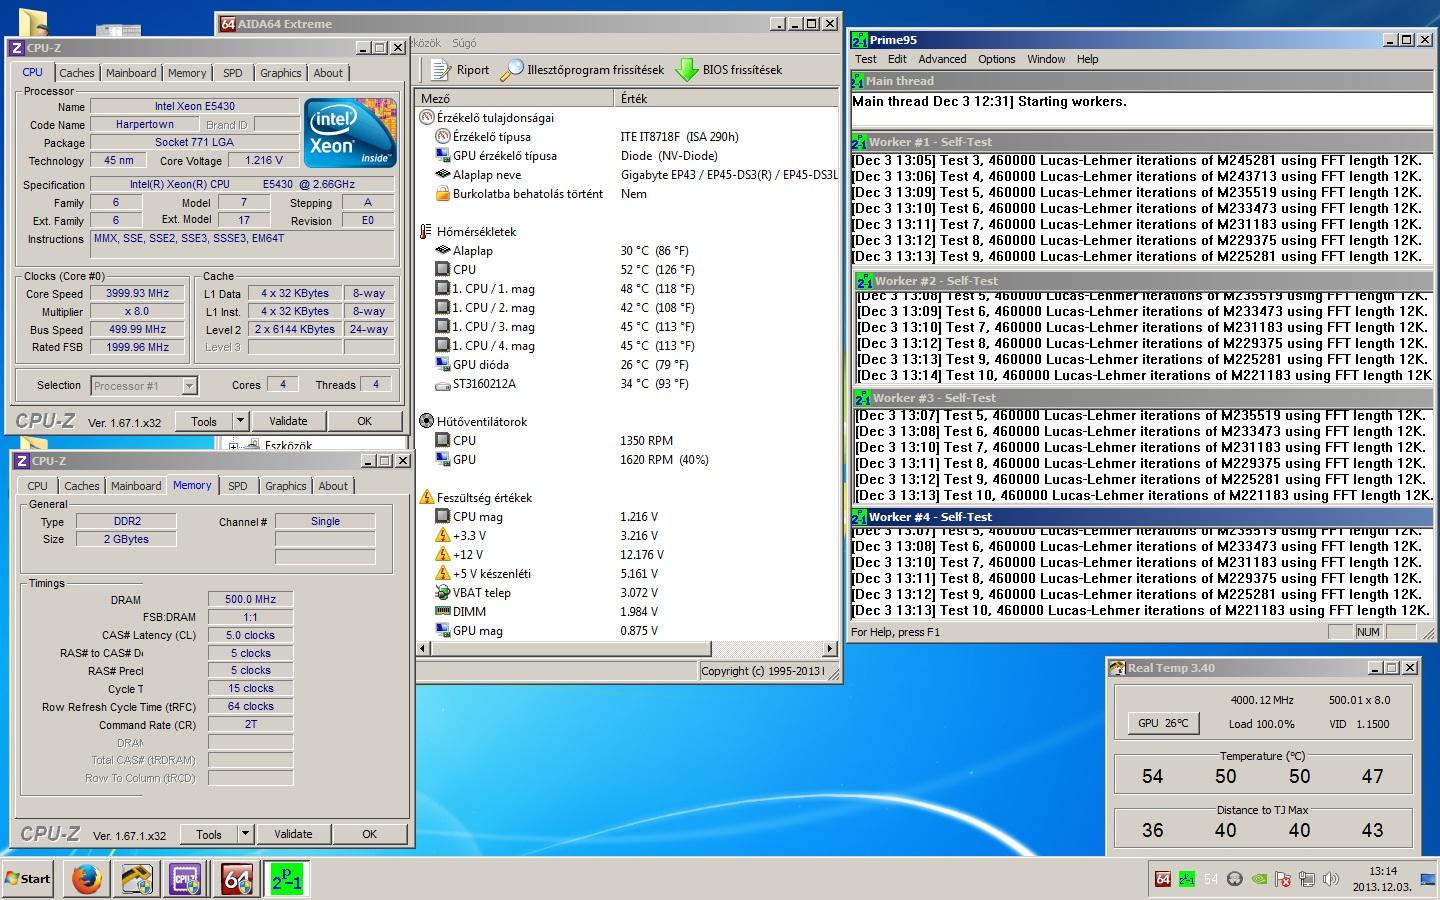The height and width of the screenshot is (900, 1440).
Task: Activate the green Prime95 taskbar icon
Action: click(x=286, y=879)
